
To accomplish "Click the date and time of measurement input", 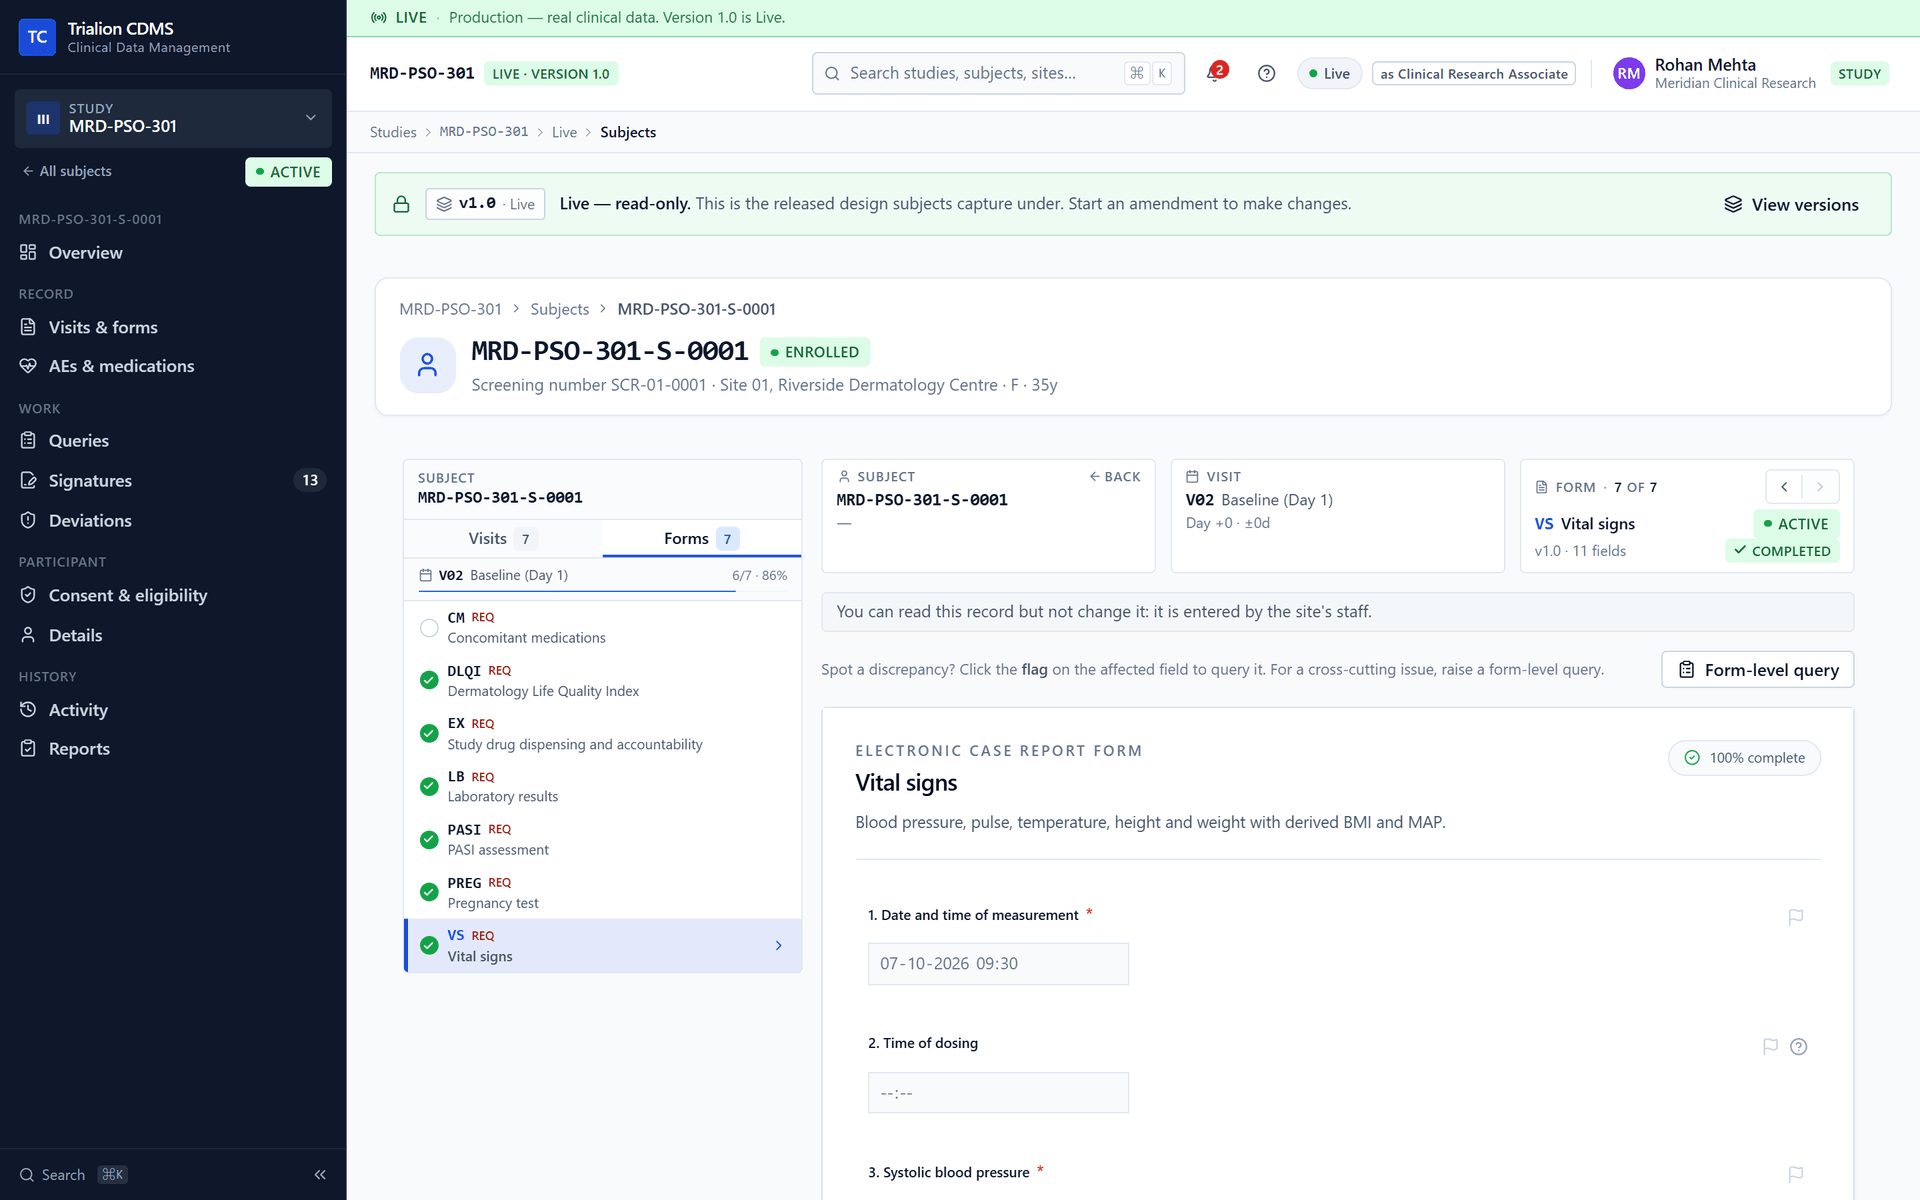I will pos(998,964).
